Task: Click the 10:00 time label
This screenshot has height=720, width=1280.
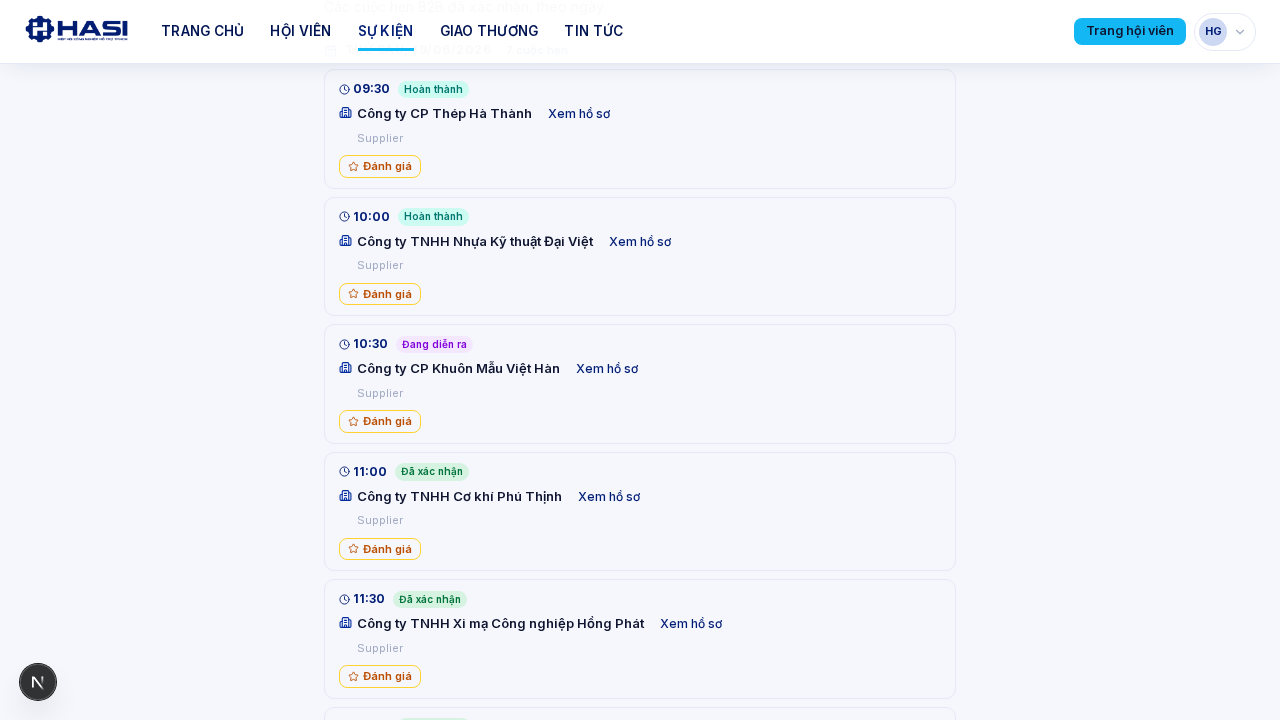Action: [371, 217]
